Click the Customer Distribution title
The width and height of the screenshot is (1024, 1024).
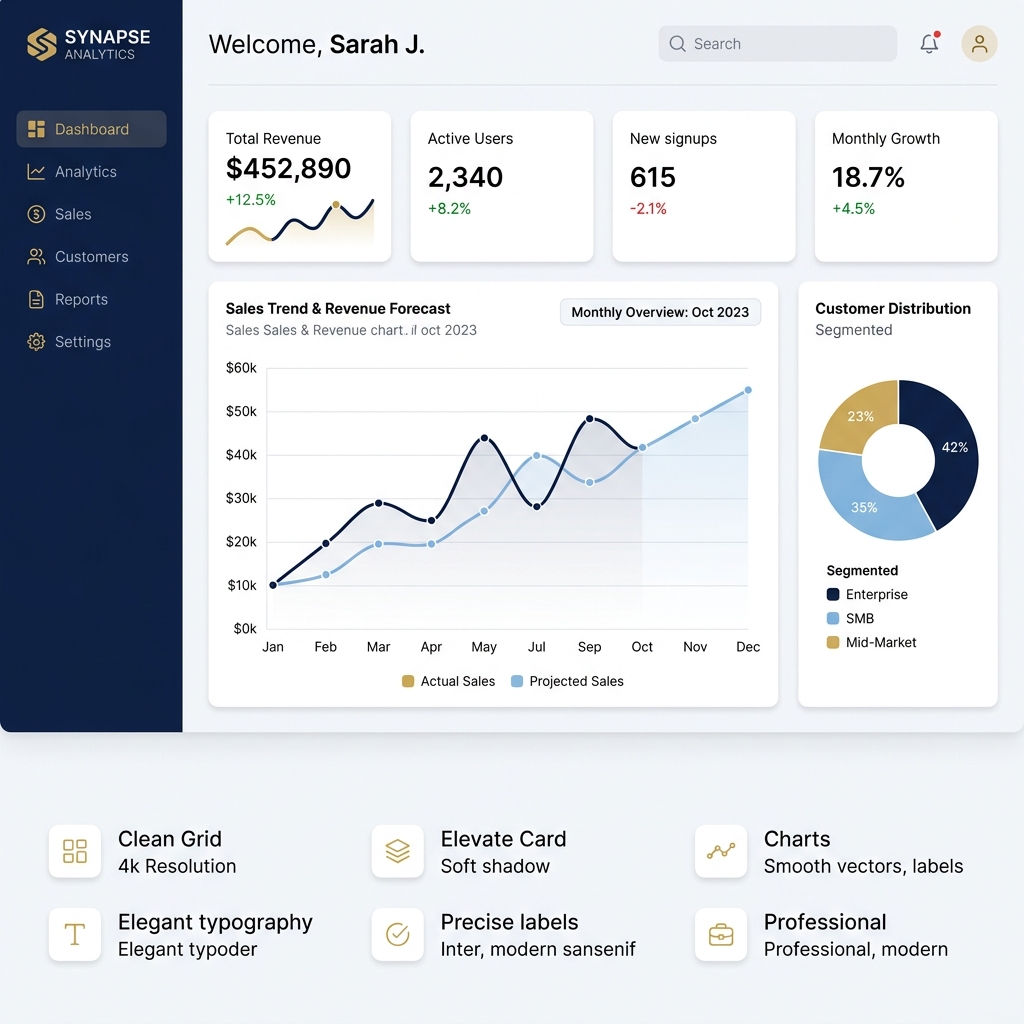[x=893, y=308]
